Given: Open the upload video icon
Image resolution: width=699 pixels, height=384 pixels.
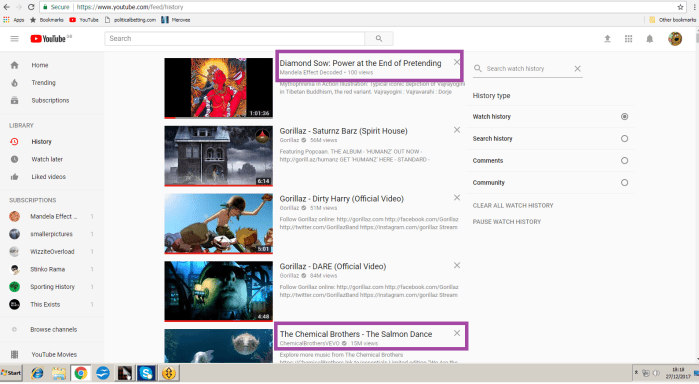Looking at the screenshot, I should 607,39.
